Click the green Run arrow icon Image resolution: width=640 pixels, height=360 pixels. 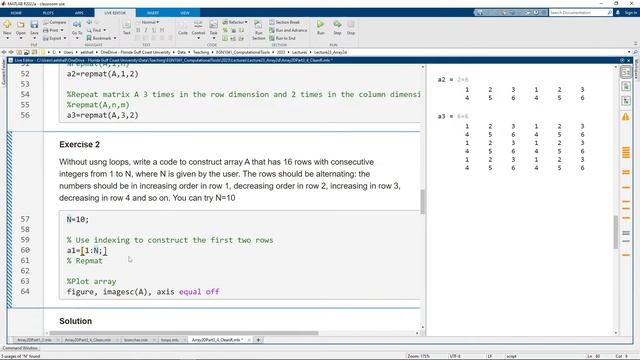click(x=321, y=25)
